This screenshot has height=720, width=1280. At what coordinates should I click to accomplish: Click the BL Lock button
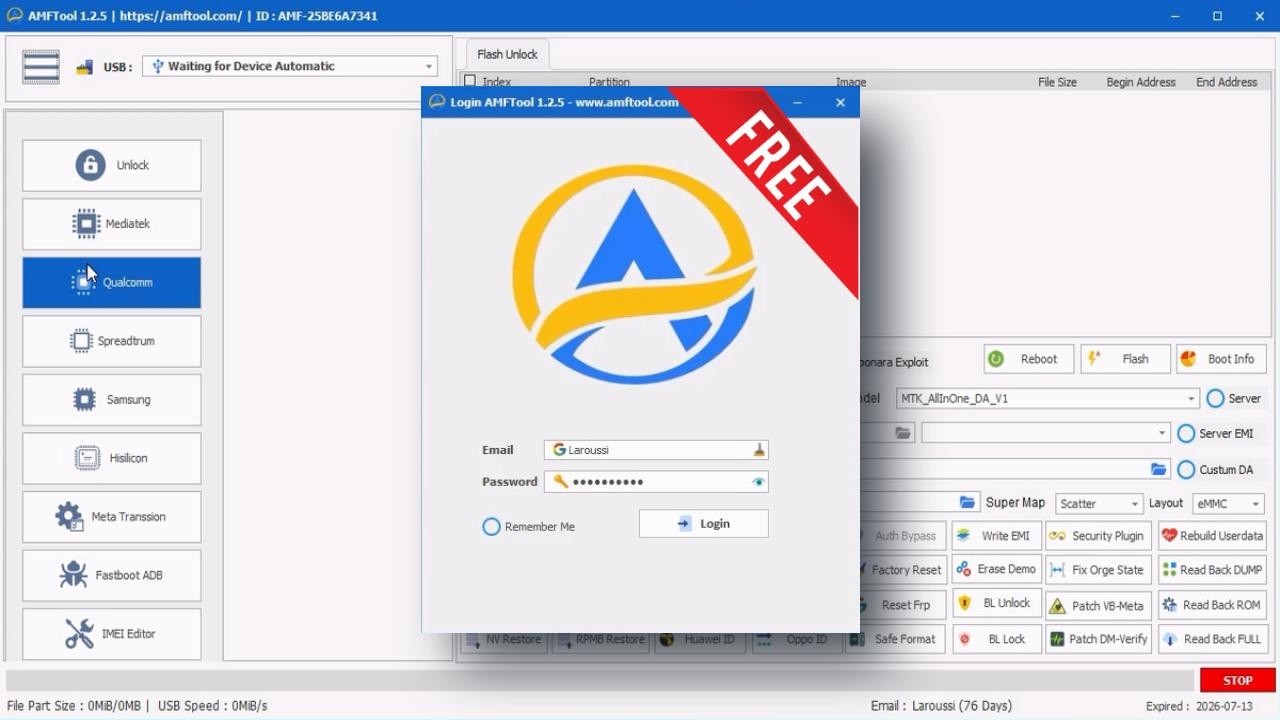(x=997, y=639)
